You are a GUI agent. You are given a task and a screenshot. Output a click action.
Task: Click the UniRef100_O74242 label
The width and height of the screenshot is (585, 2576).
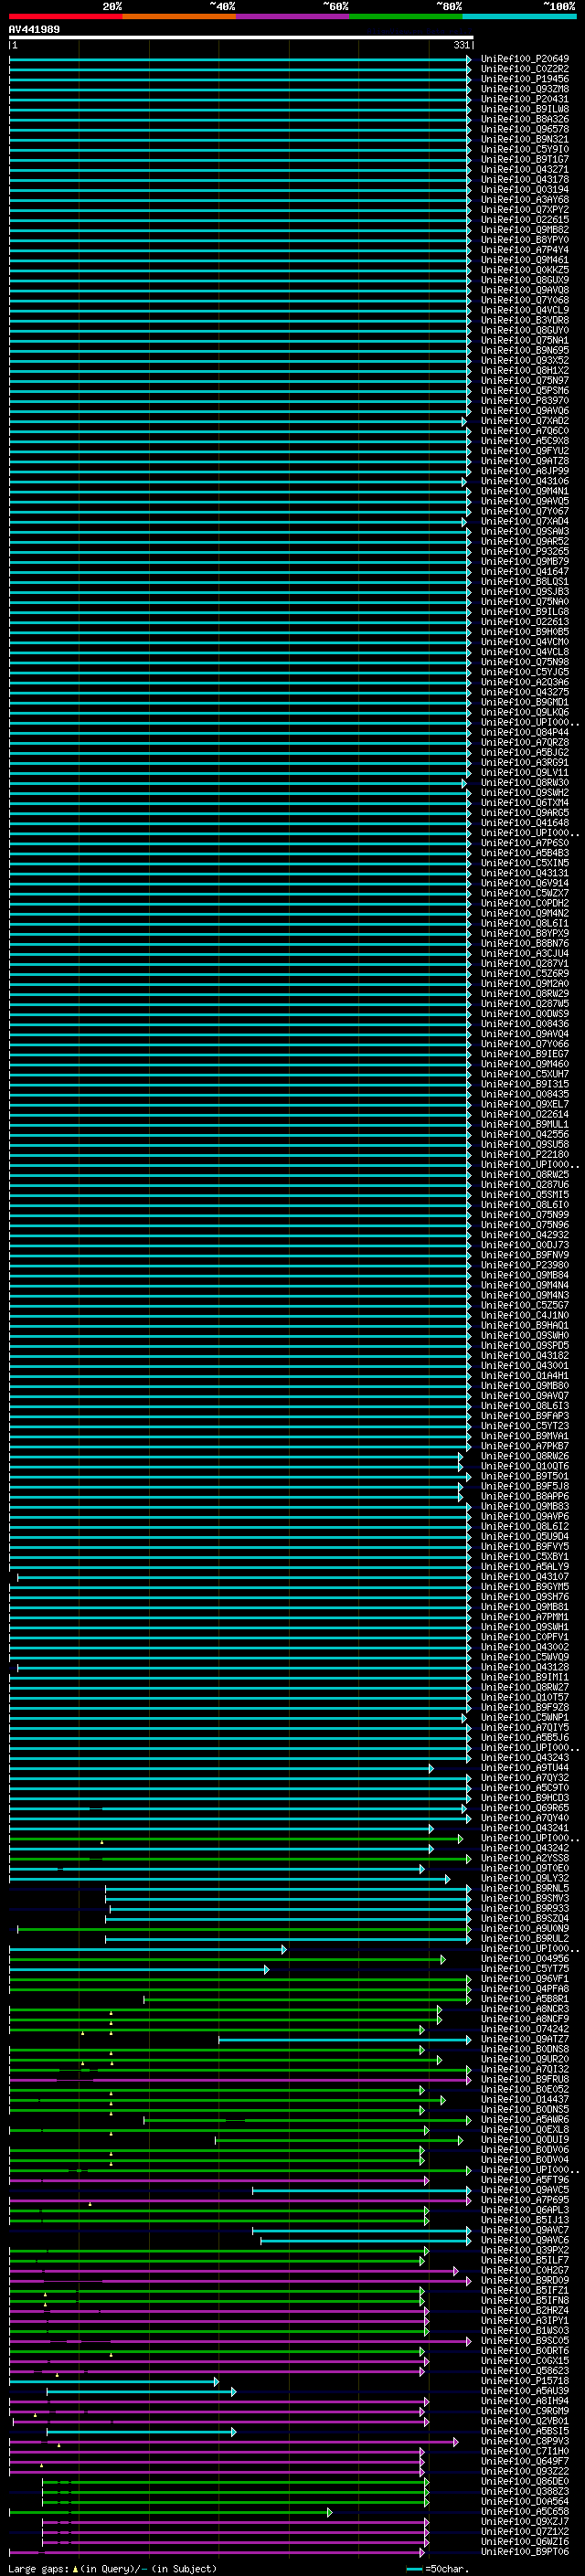coord(525,2029)
